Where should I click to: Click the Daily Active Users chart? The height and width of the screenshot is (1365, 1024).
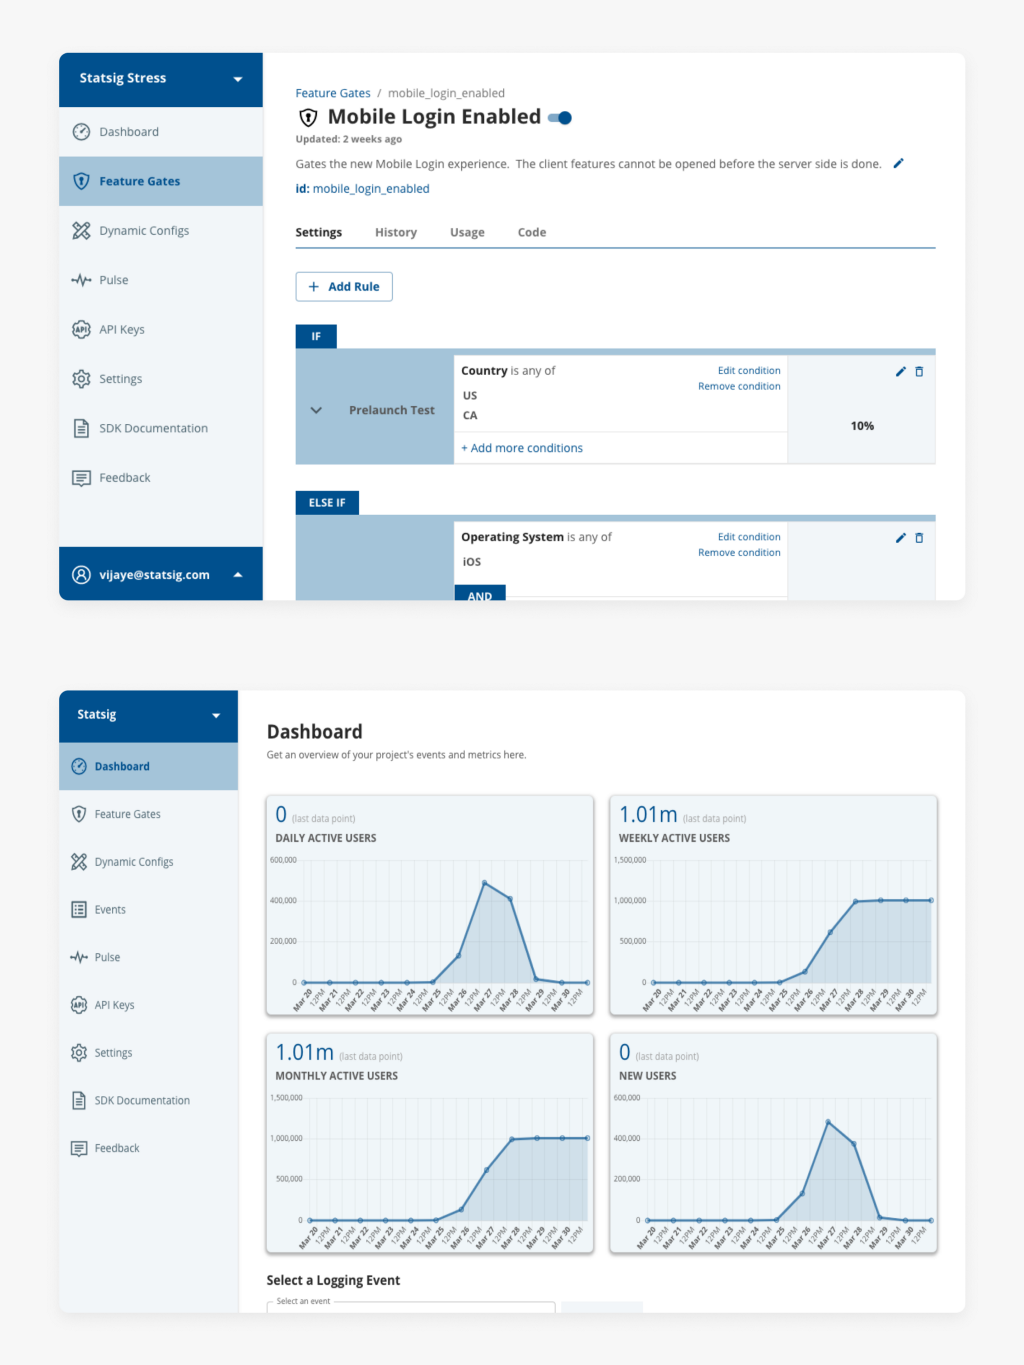tap(430, 905)
